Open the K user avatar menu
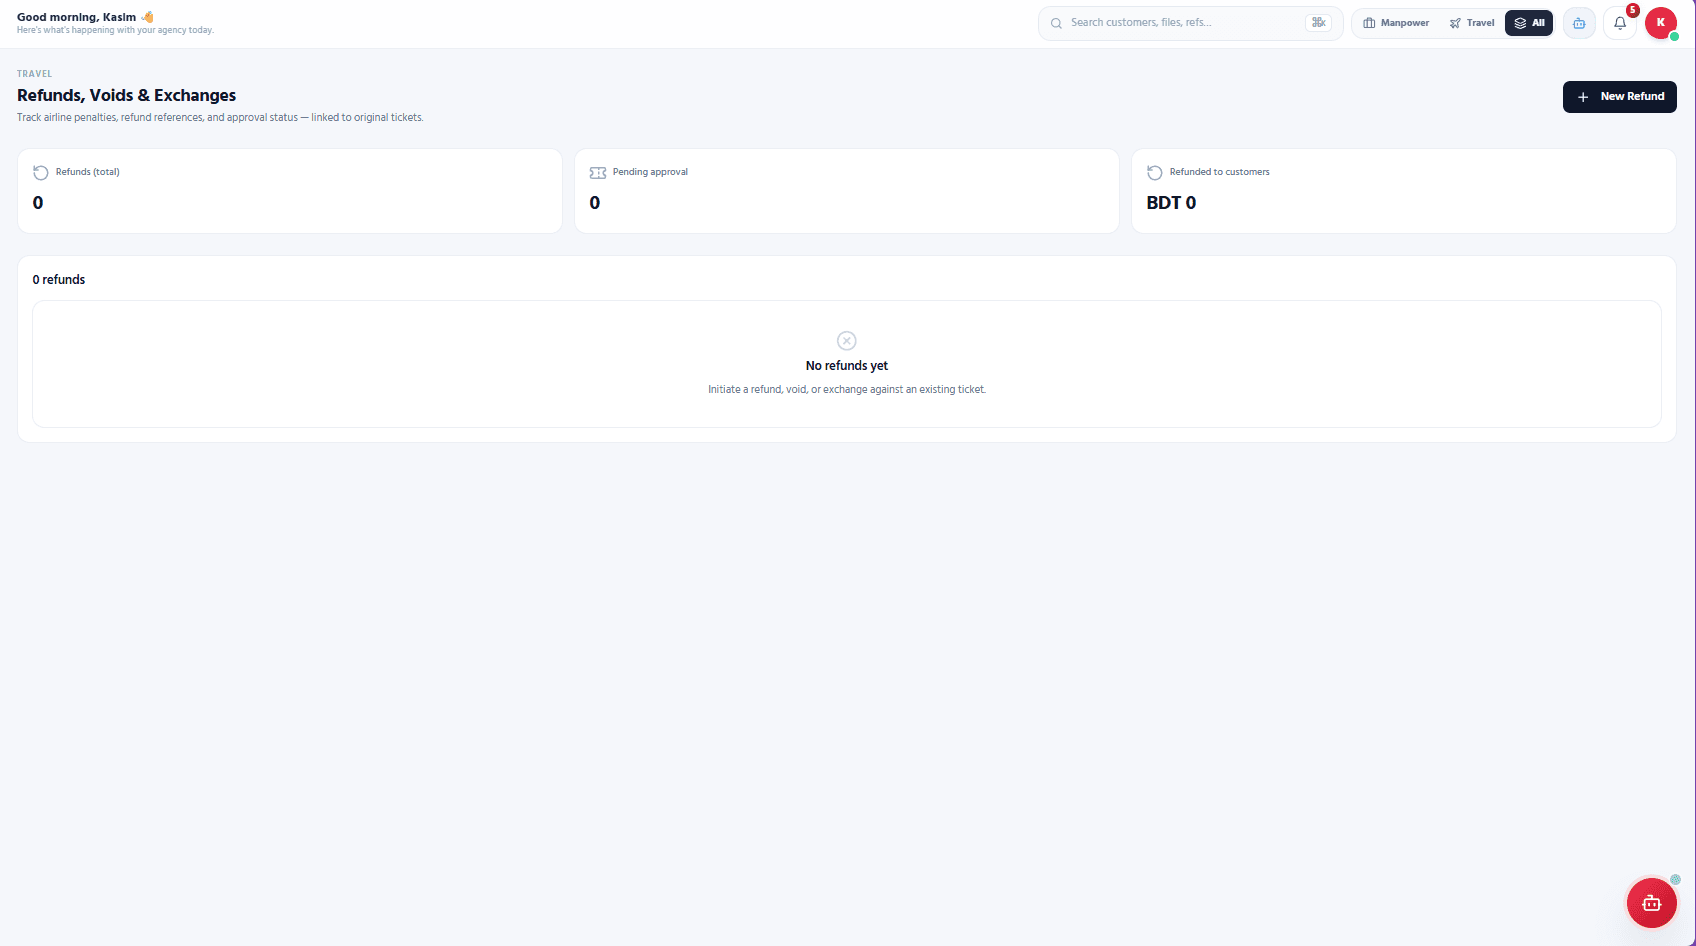The width and height of the screenshot is (1696, 946). click(1661, 23)
